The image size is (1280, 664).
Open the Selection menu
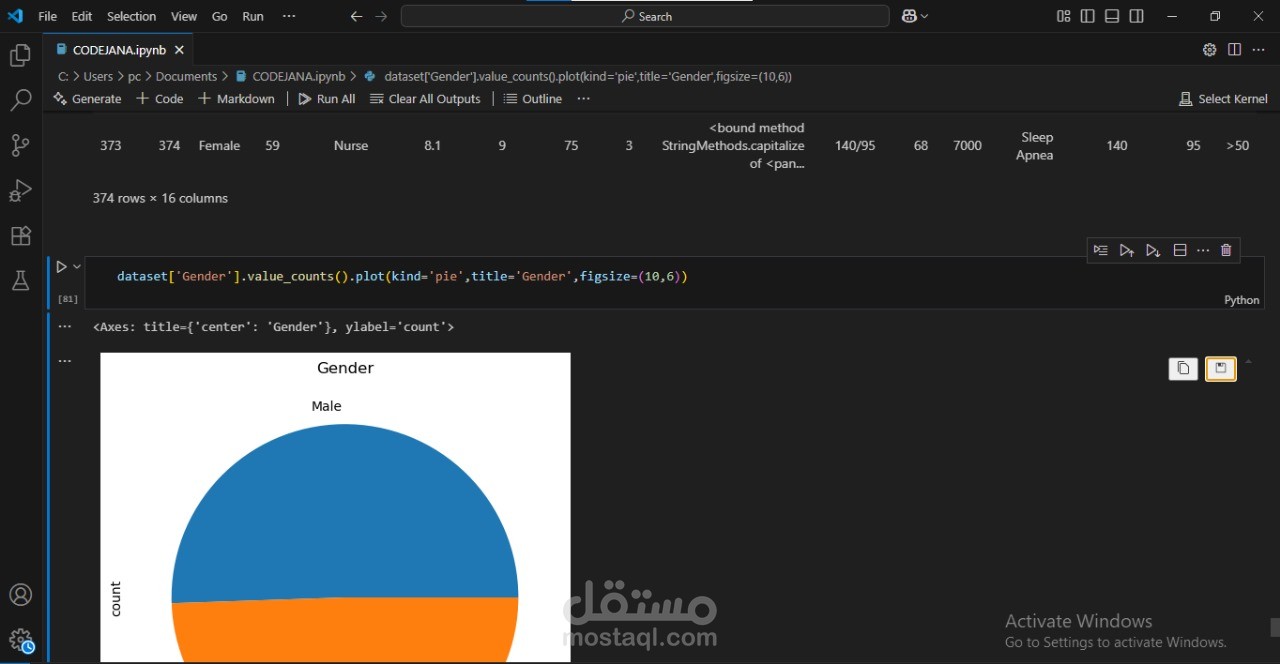tap(131, 16)
